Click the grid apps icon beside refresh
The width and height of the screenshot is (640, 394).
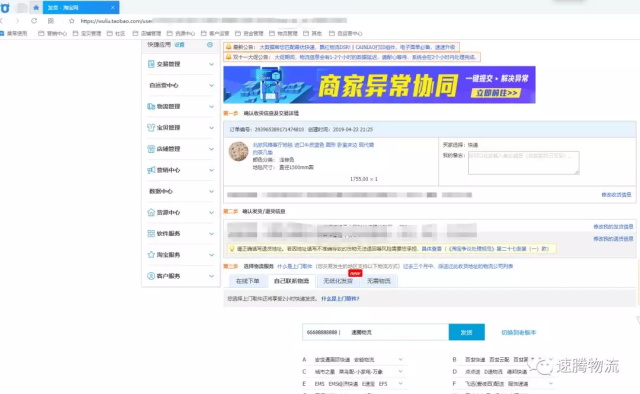coord(51,20)
